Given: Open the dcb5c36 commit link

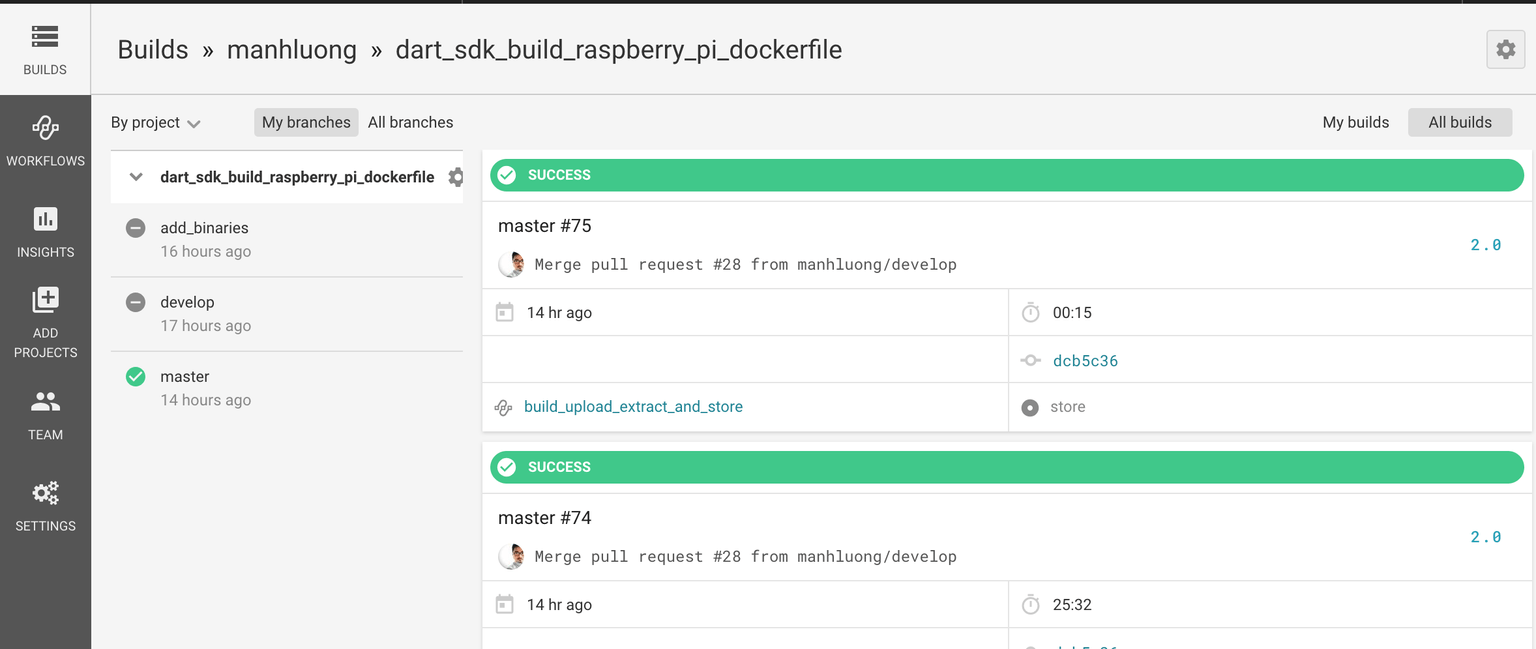Looking at the screenshot, I should [1085, 360].
